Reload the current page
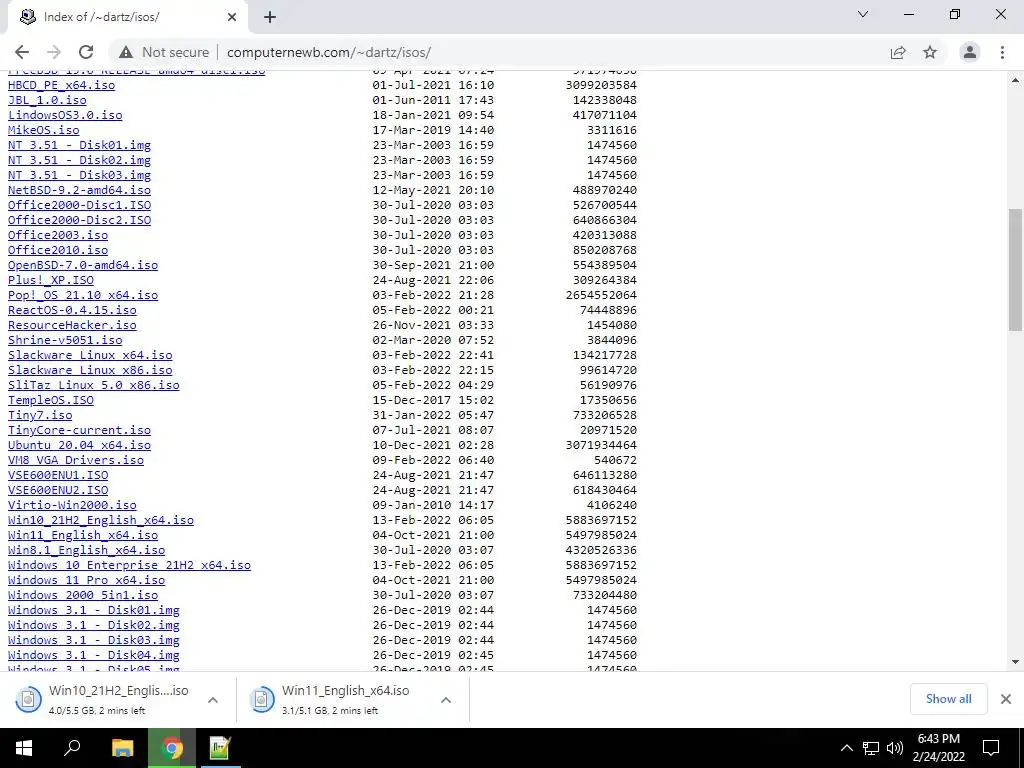Image resolution: width=1024 pixels, height=768 pixels. click(x=86, y=52)
